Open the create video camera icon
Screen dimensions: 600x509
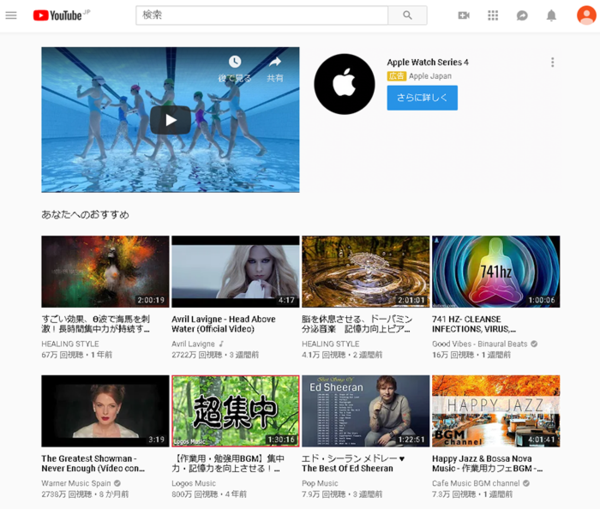pyautogui.click(x=464, y=15)
